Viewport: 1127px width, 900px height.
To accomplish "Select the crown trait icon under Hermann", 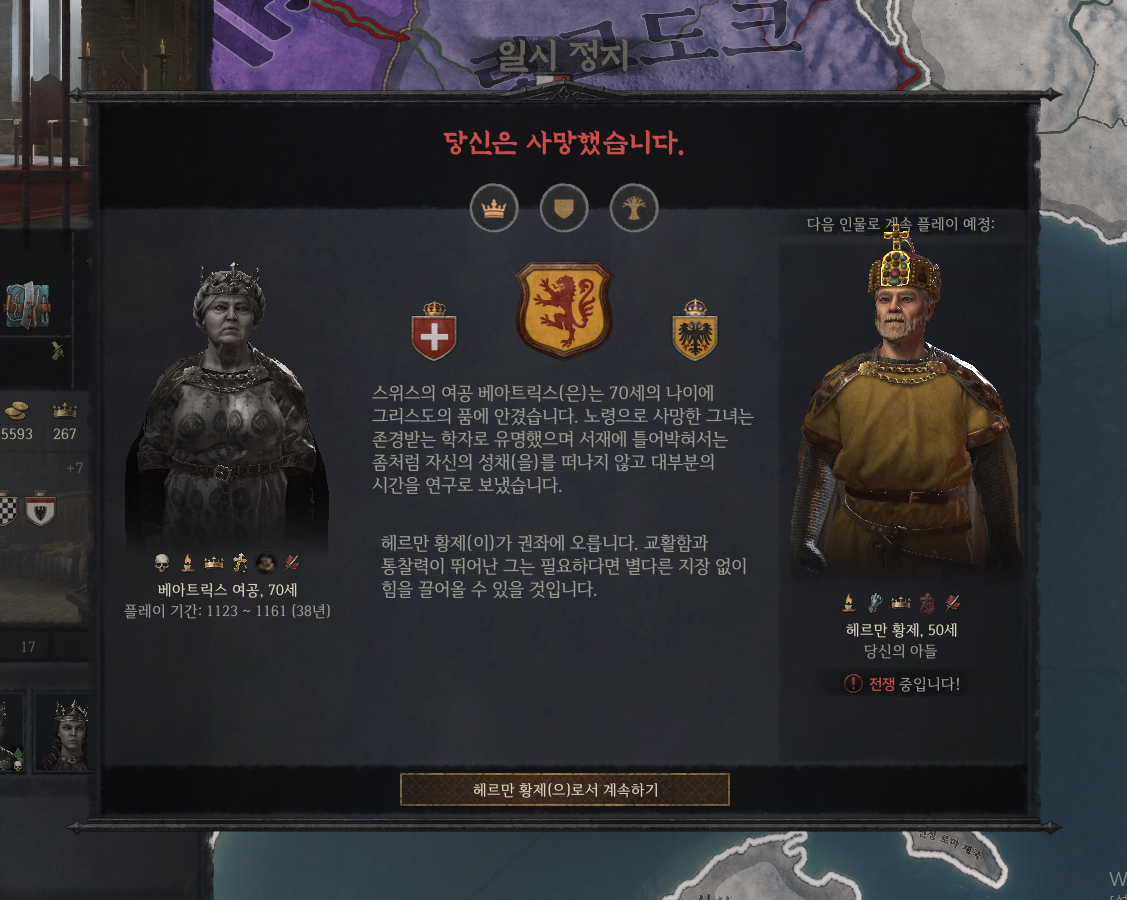I will click(901, 602).
